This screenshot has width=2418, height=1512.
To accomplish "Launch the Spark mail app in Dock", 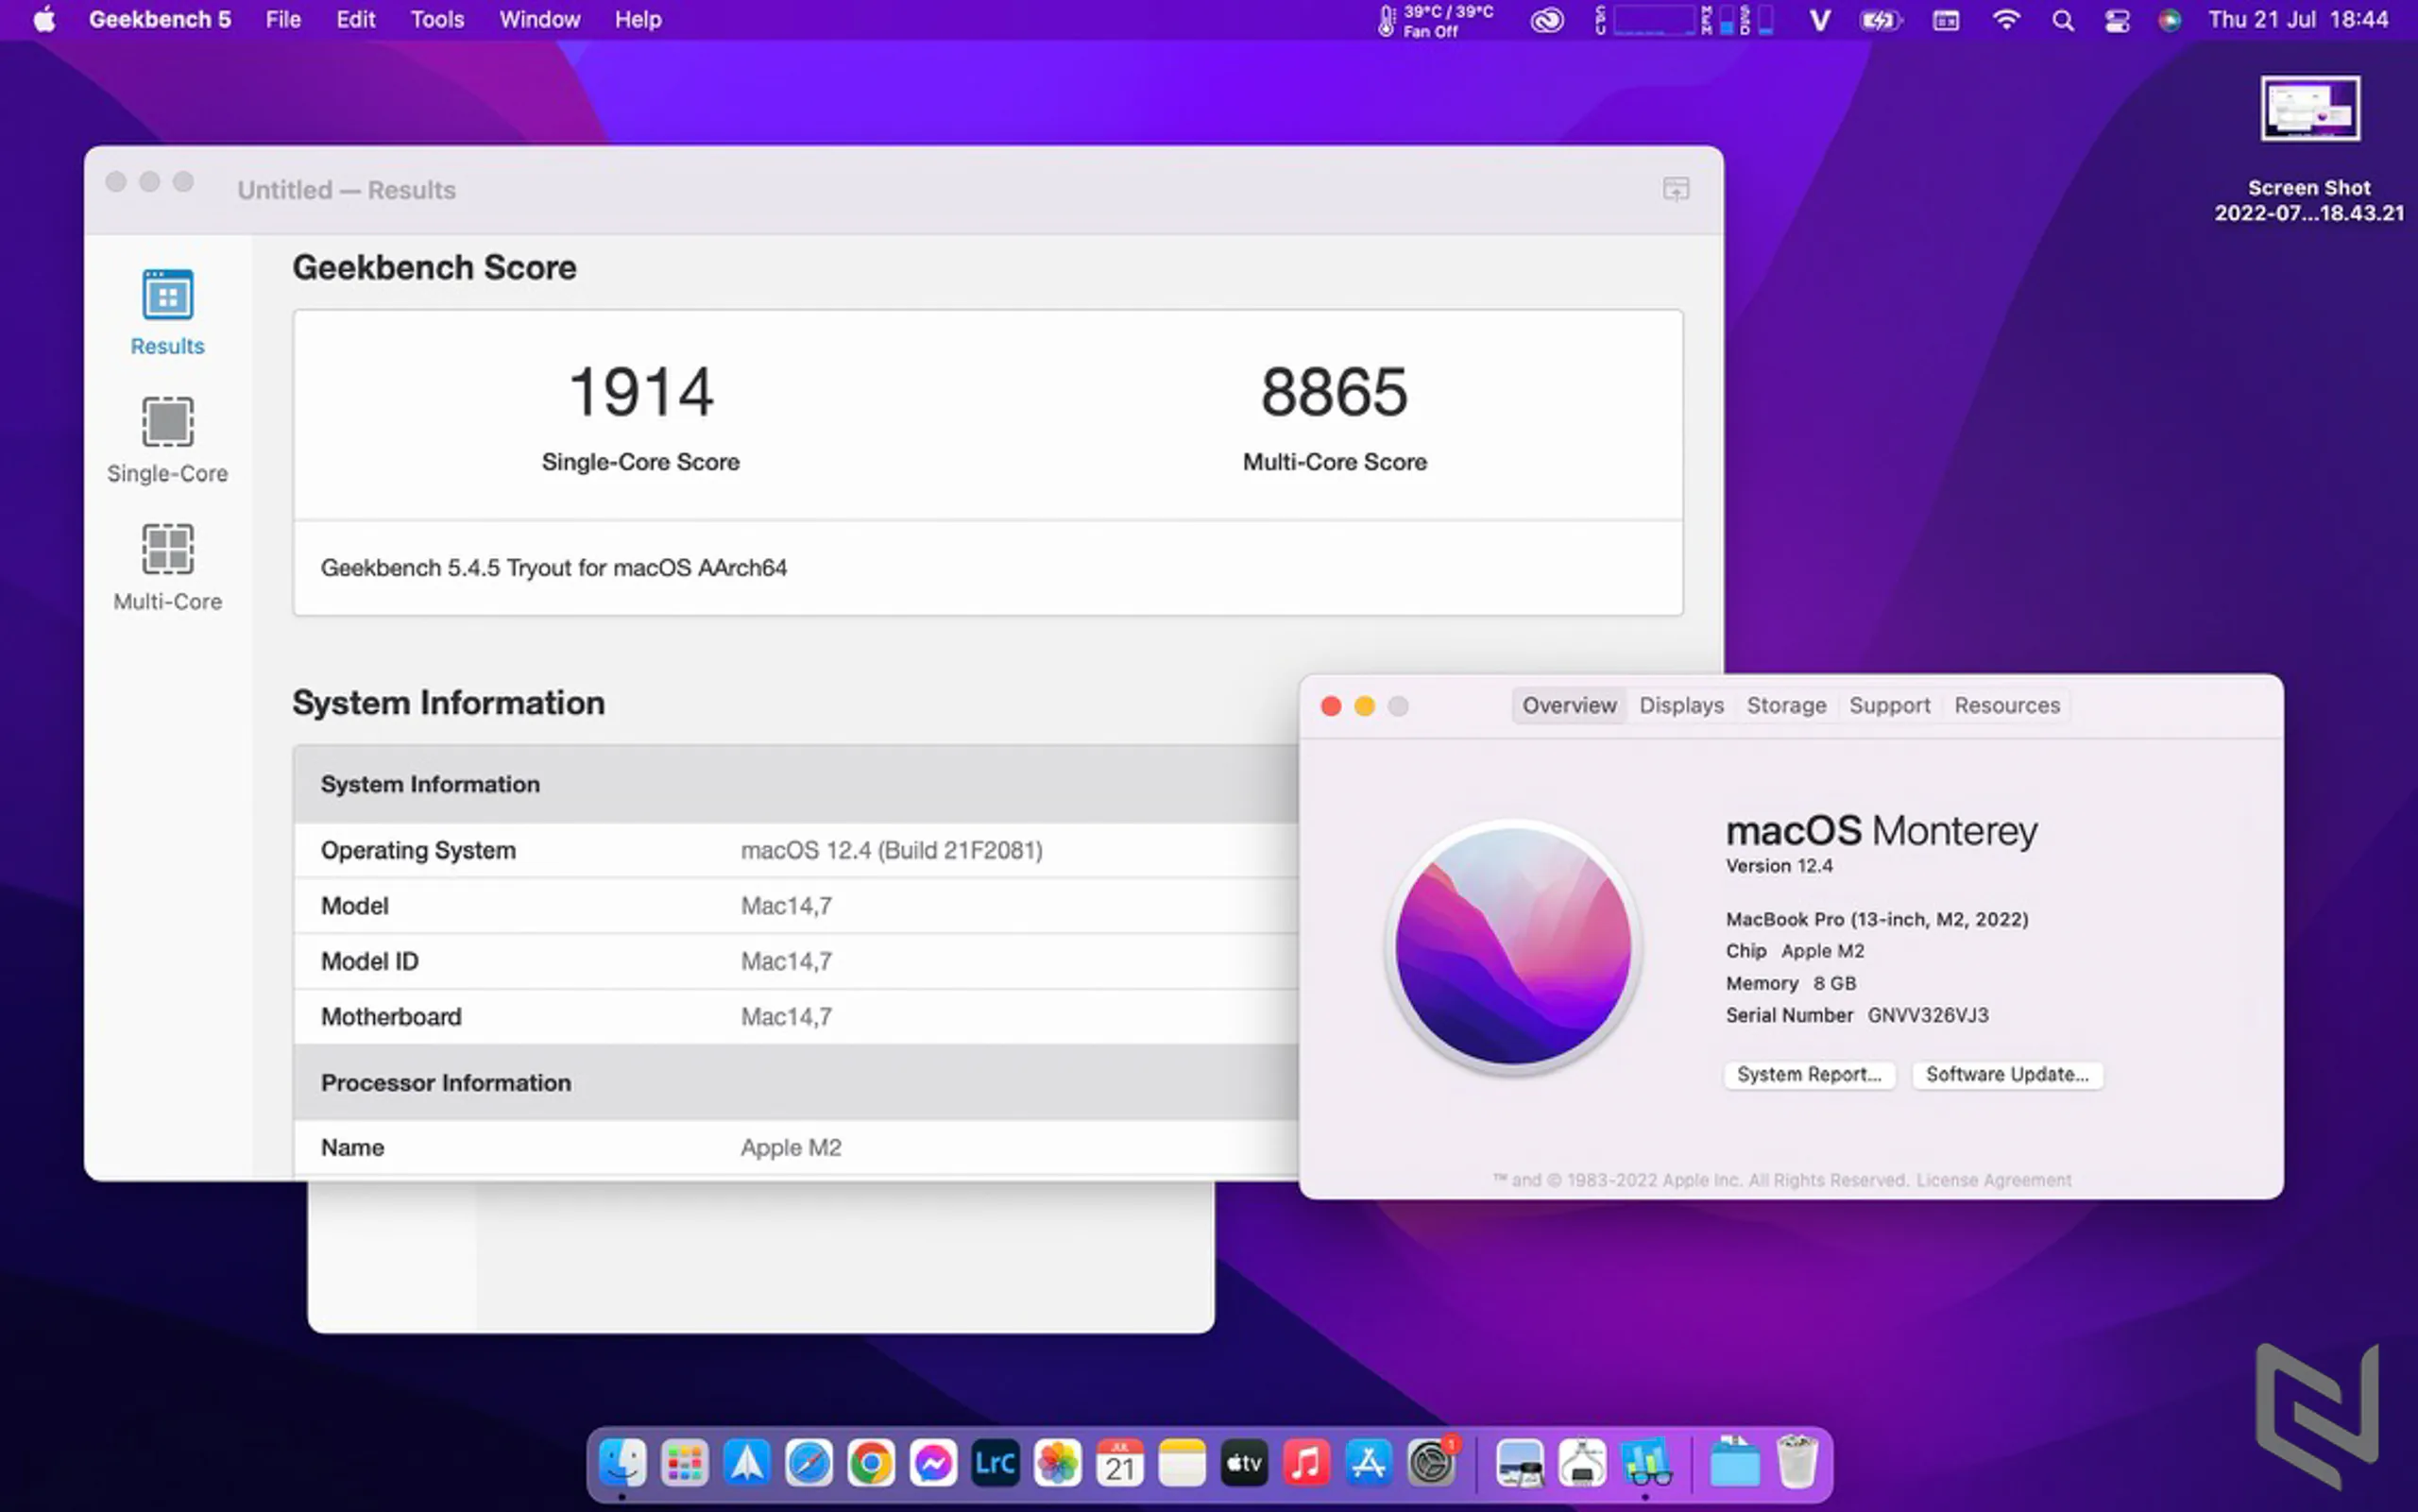I will coord(747,1463).
